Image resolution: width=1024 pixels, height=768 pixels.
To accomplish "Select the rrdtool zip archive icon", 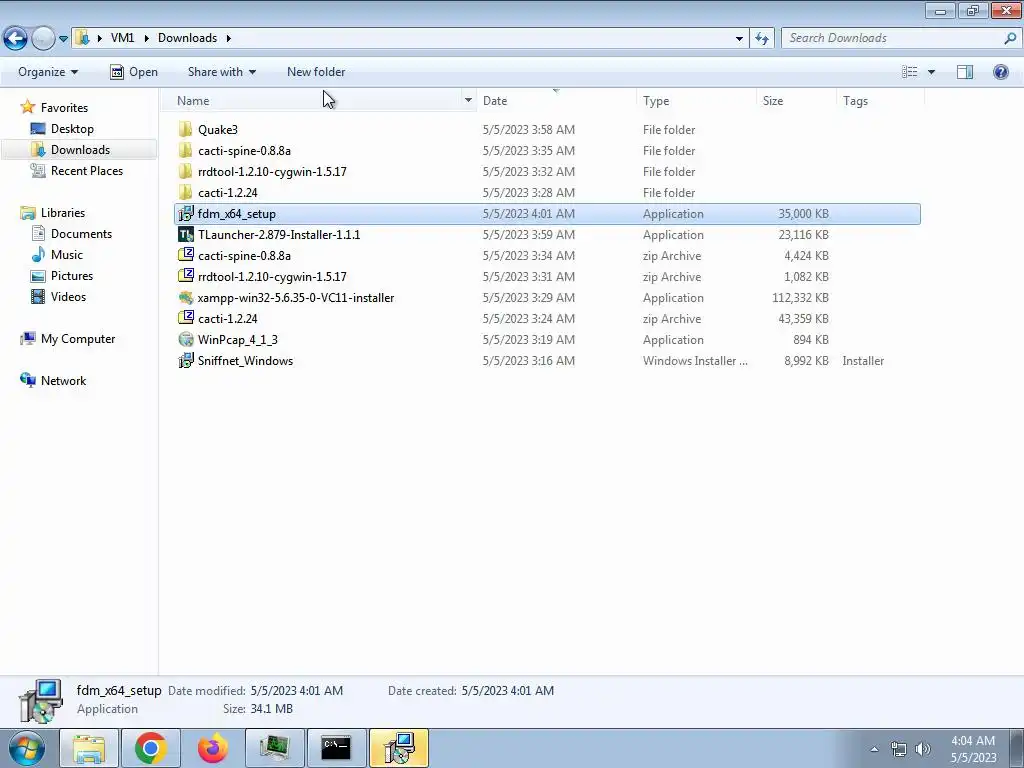I will click(186, 276).
